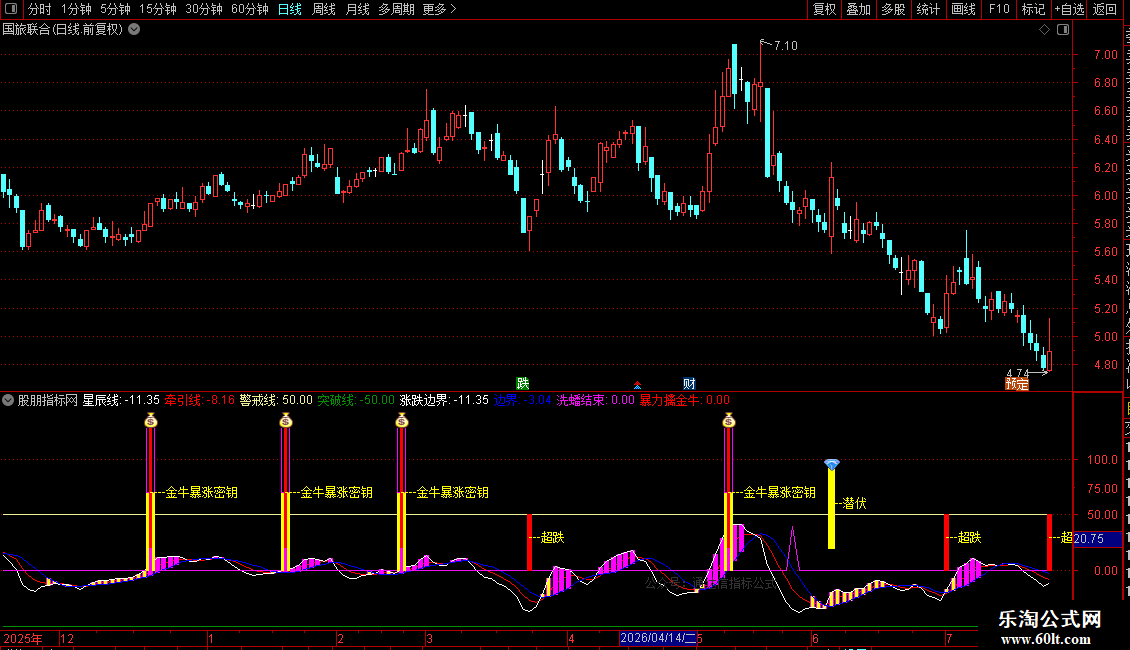
Task: Click the fourth money bag icon
Action: pyautogui.click(x=729, y=420)
